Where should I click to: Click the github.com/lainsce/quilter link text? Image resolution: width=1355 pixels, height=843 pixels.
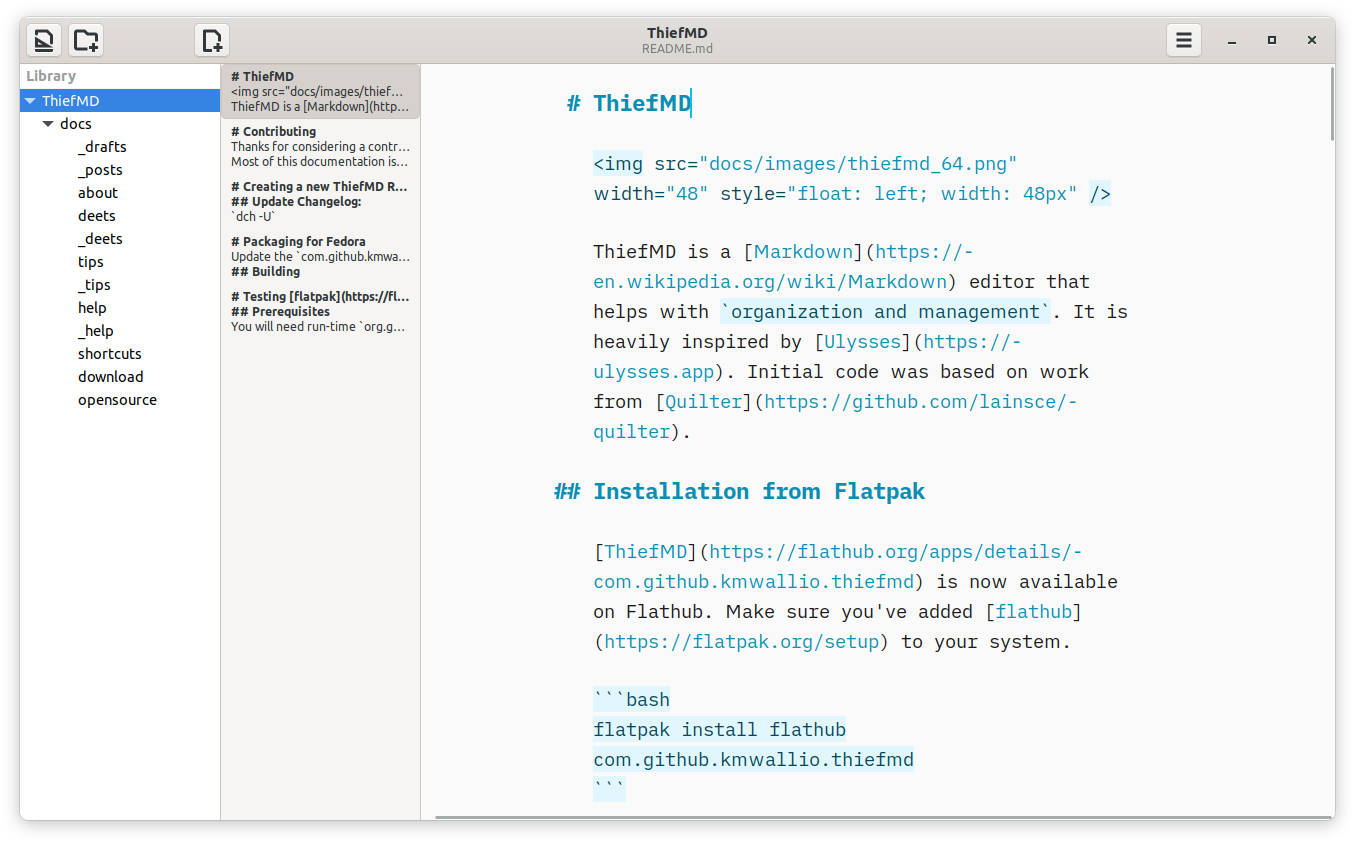921,401
